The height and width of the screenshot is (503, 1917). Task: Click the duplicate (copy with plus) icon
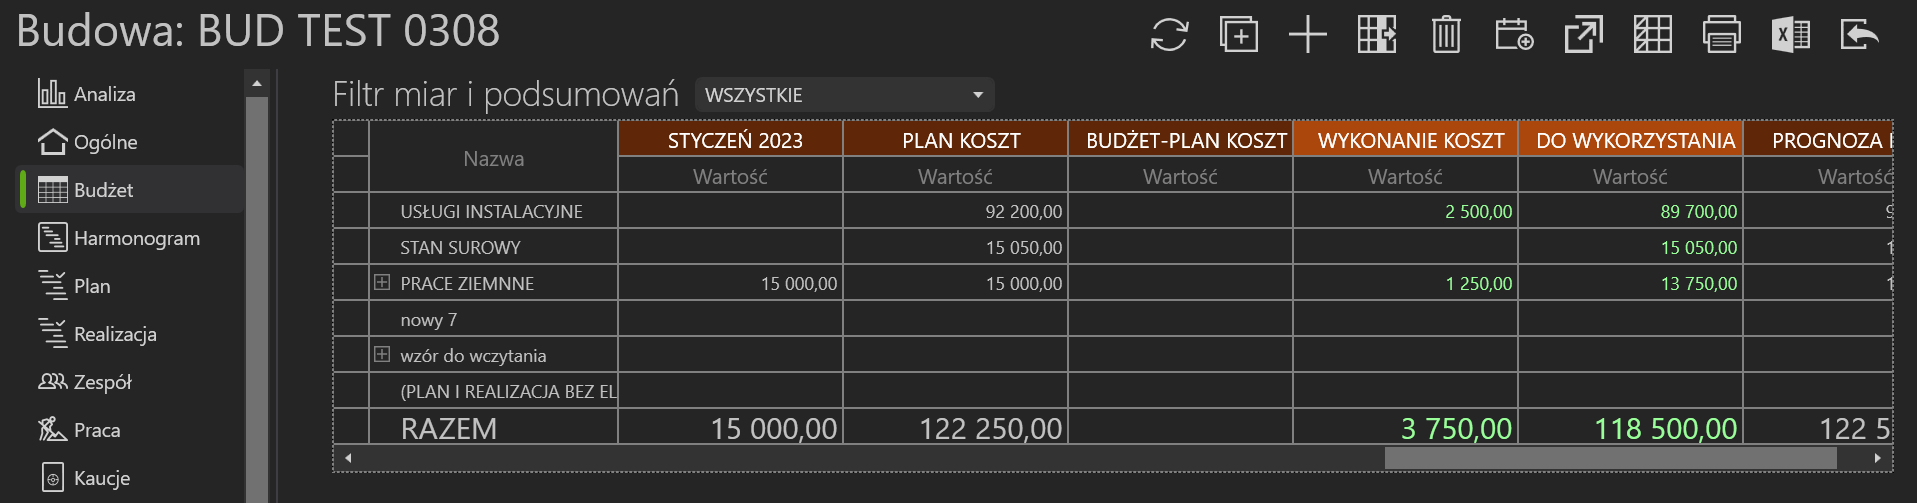(1238, 35)
